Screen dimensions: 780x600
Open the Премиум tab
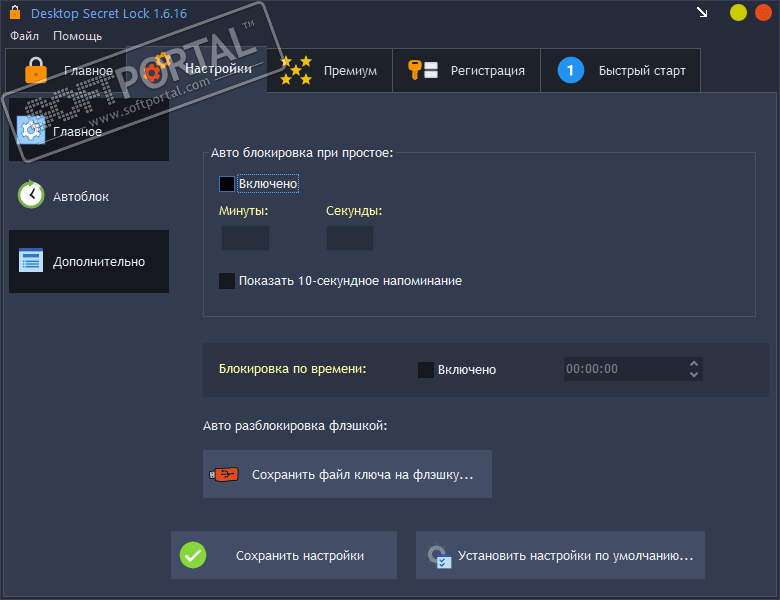(329, 71)
